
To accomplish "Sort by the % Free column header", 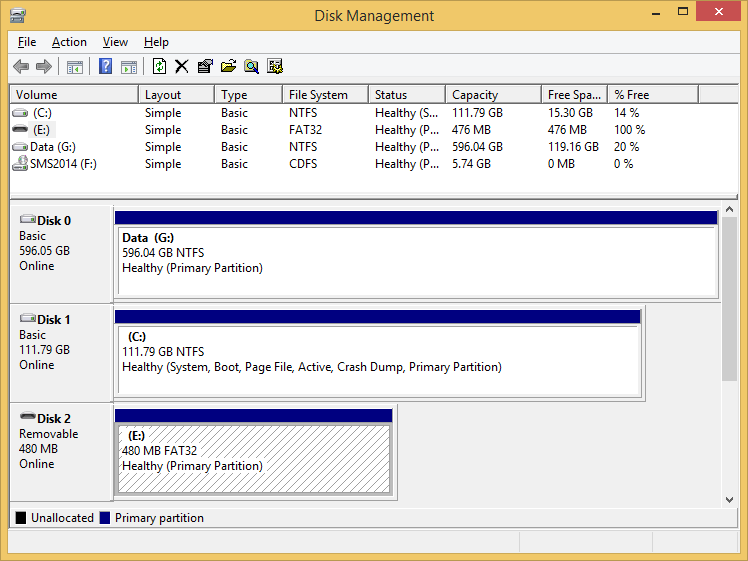I will pos(653,94).
